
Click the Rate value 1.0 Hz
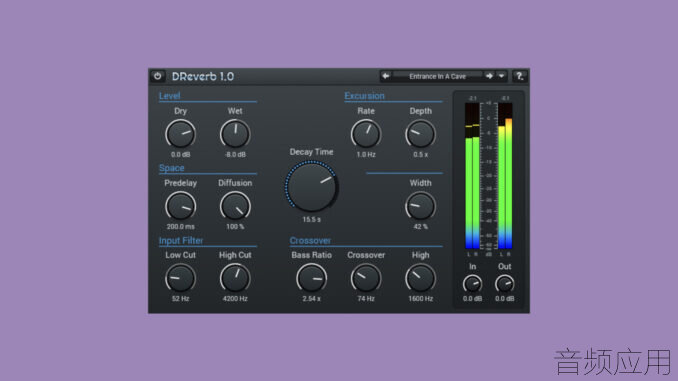pos(366,154)
